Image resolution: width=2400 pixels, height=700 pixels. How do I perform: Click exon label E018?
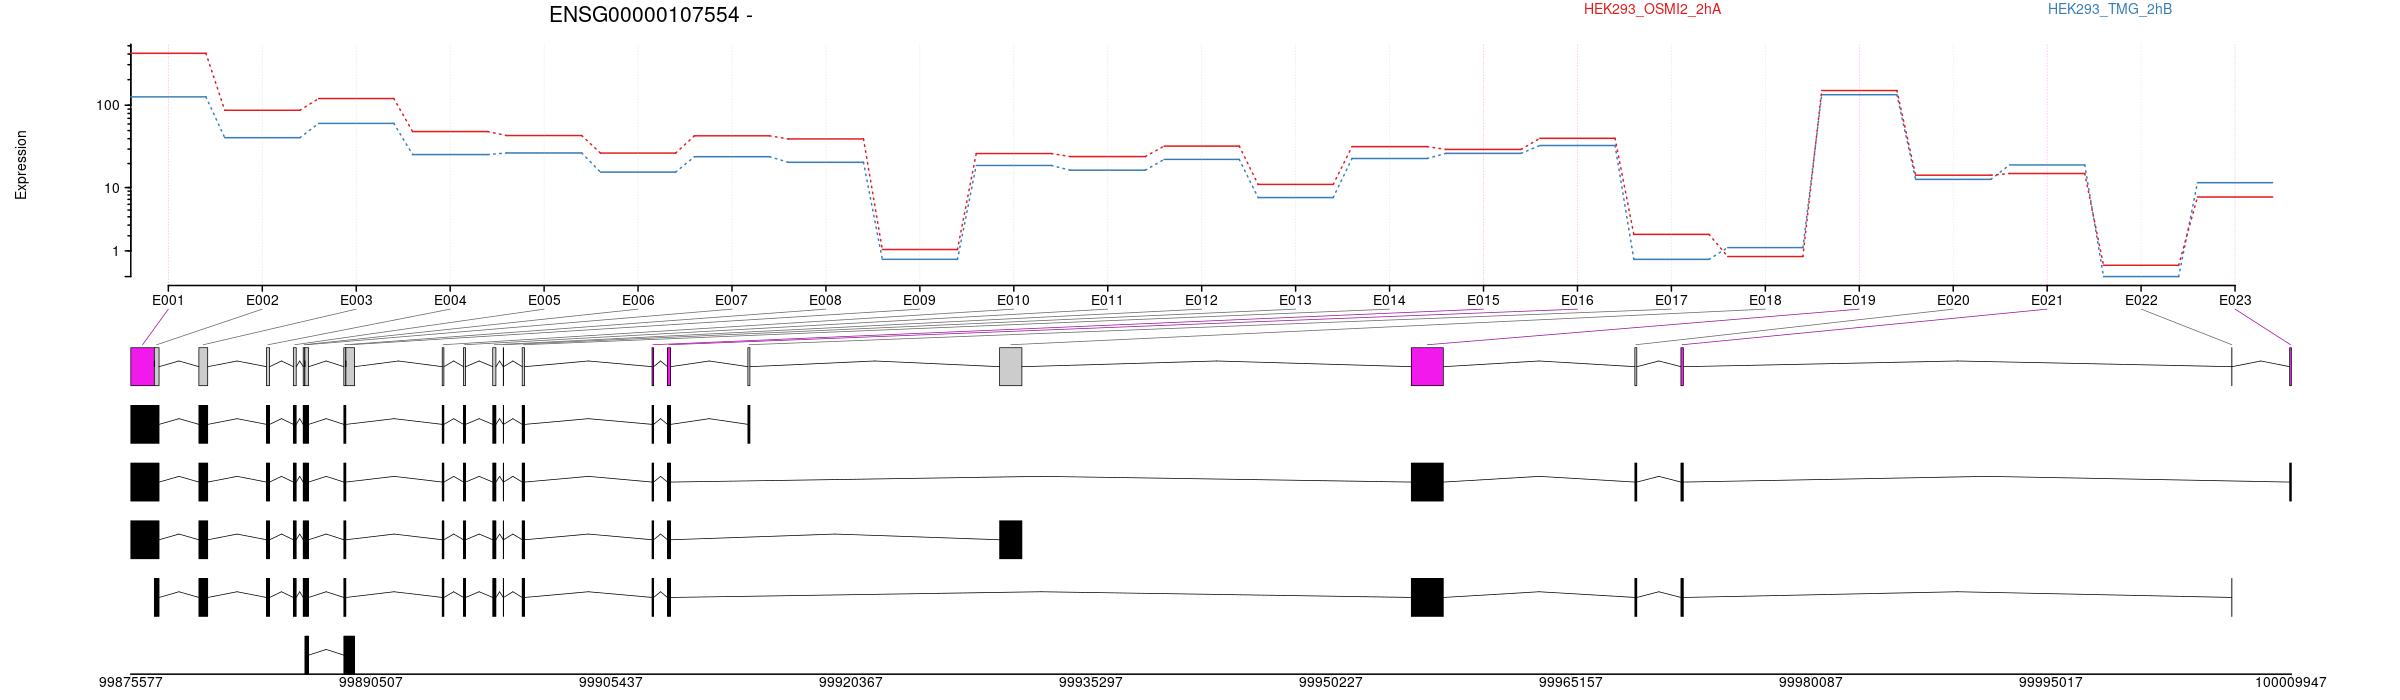1765,300
